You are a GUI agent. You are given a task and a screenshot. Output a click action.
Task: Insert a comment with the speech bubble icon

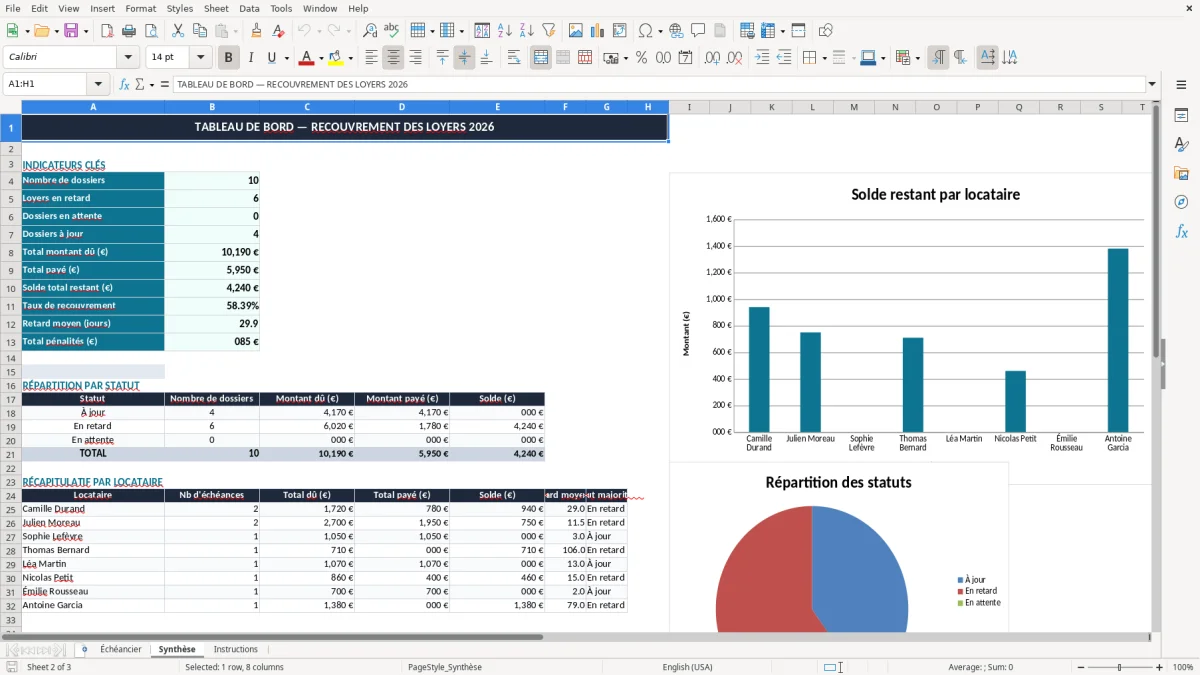click(698, 31)
